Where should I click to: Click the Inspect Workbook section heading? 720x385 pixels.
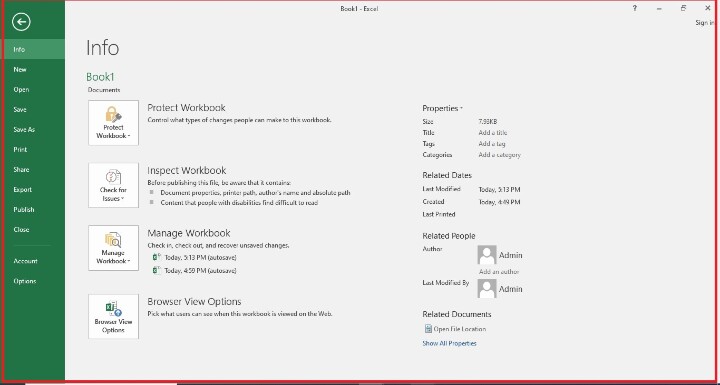coord(186,170)
